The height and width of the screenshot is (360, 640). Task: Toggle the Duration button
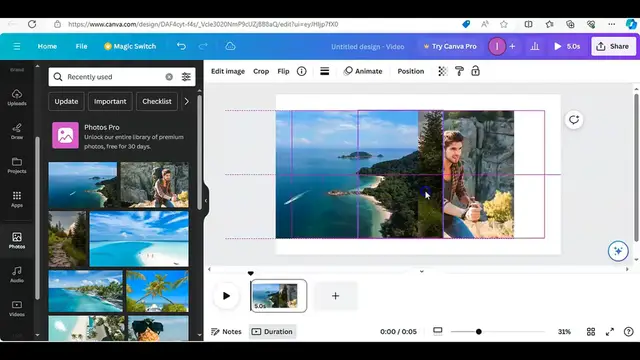tap(272, 331)
